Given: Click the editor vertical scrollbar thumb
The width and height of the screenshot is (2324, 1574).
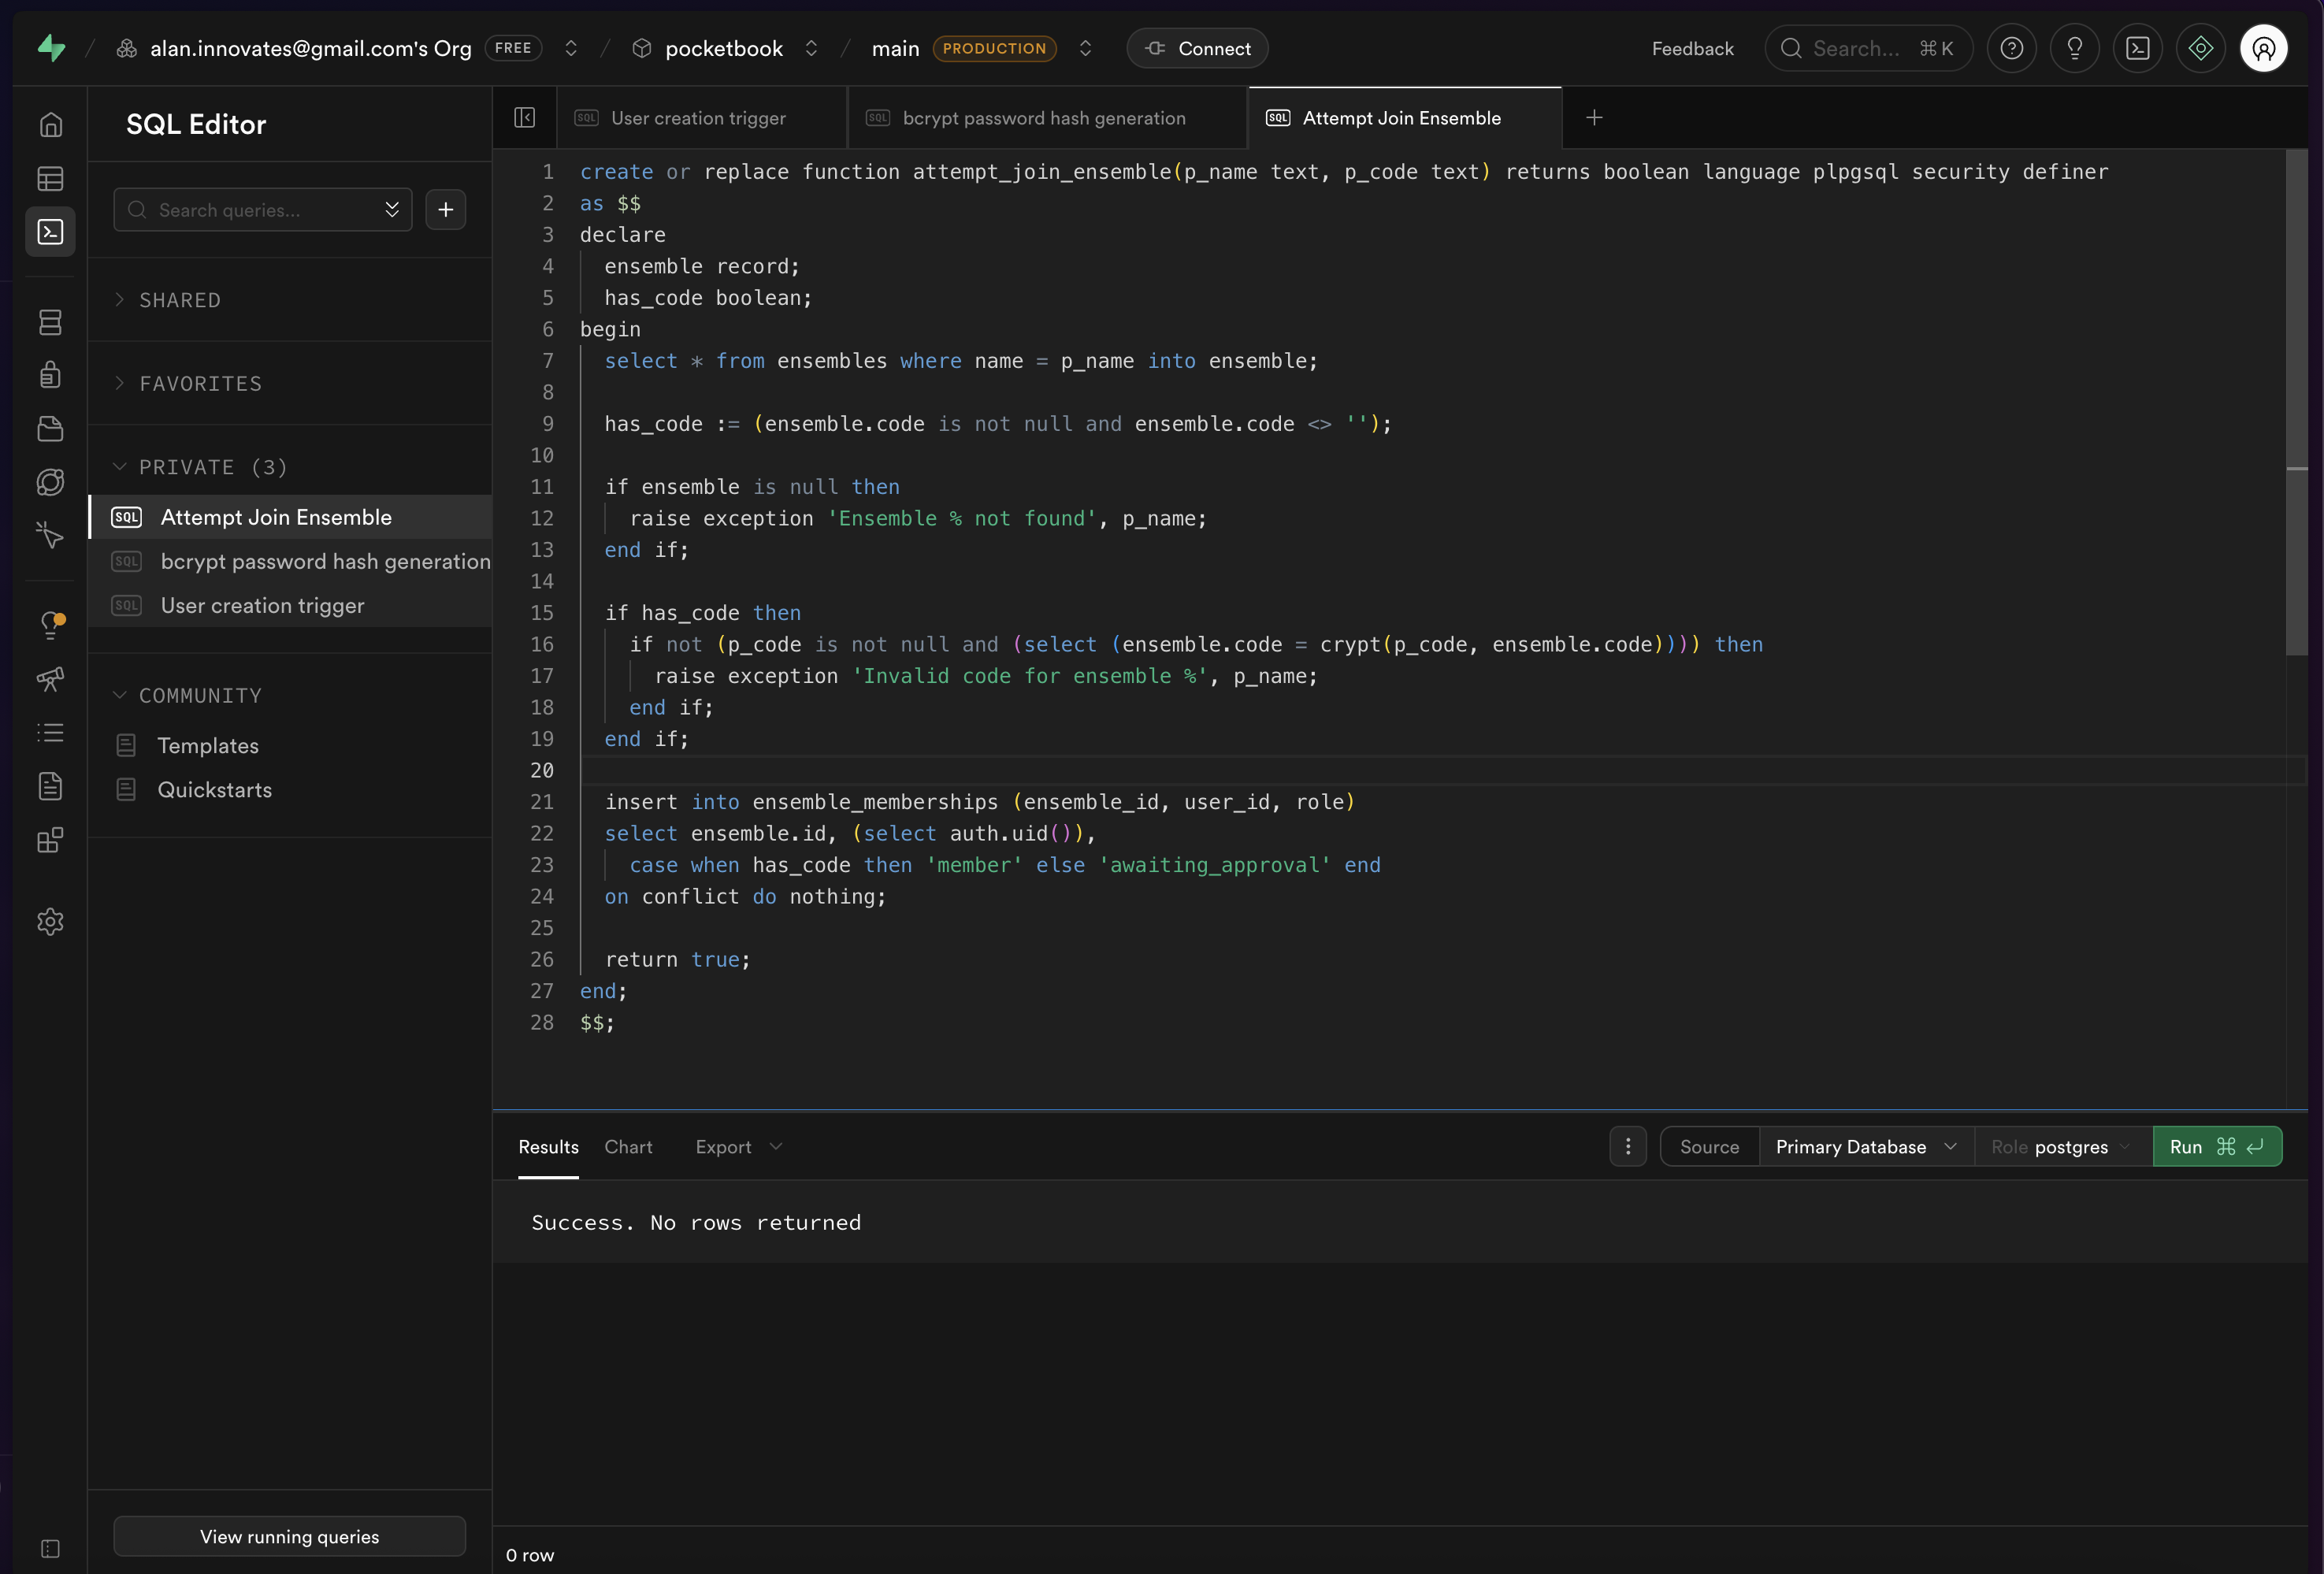Looking at the screenshot, I should tap(2296, 400).
